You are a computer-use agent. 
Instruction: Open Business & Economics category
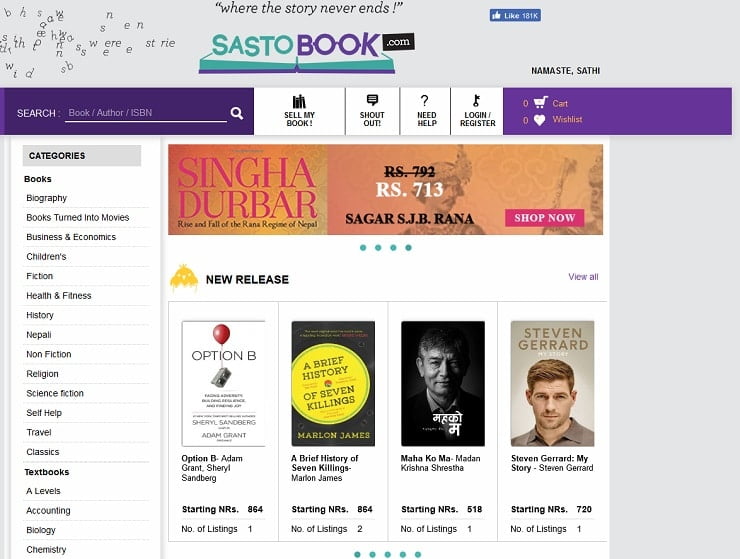71,237
